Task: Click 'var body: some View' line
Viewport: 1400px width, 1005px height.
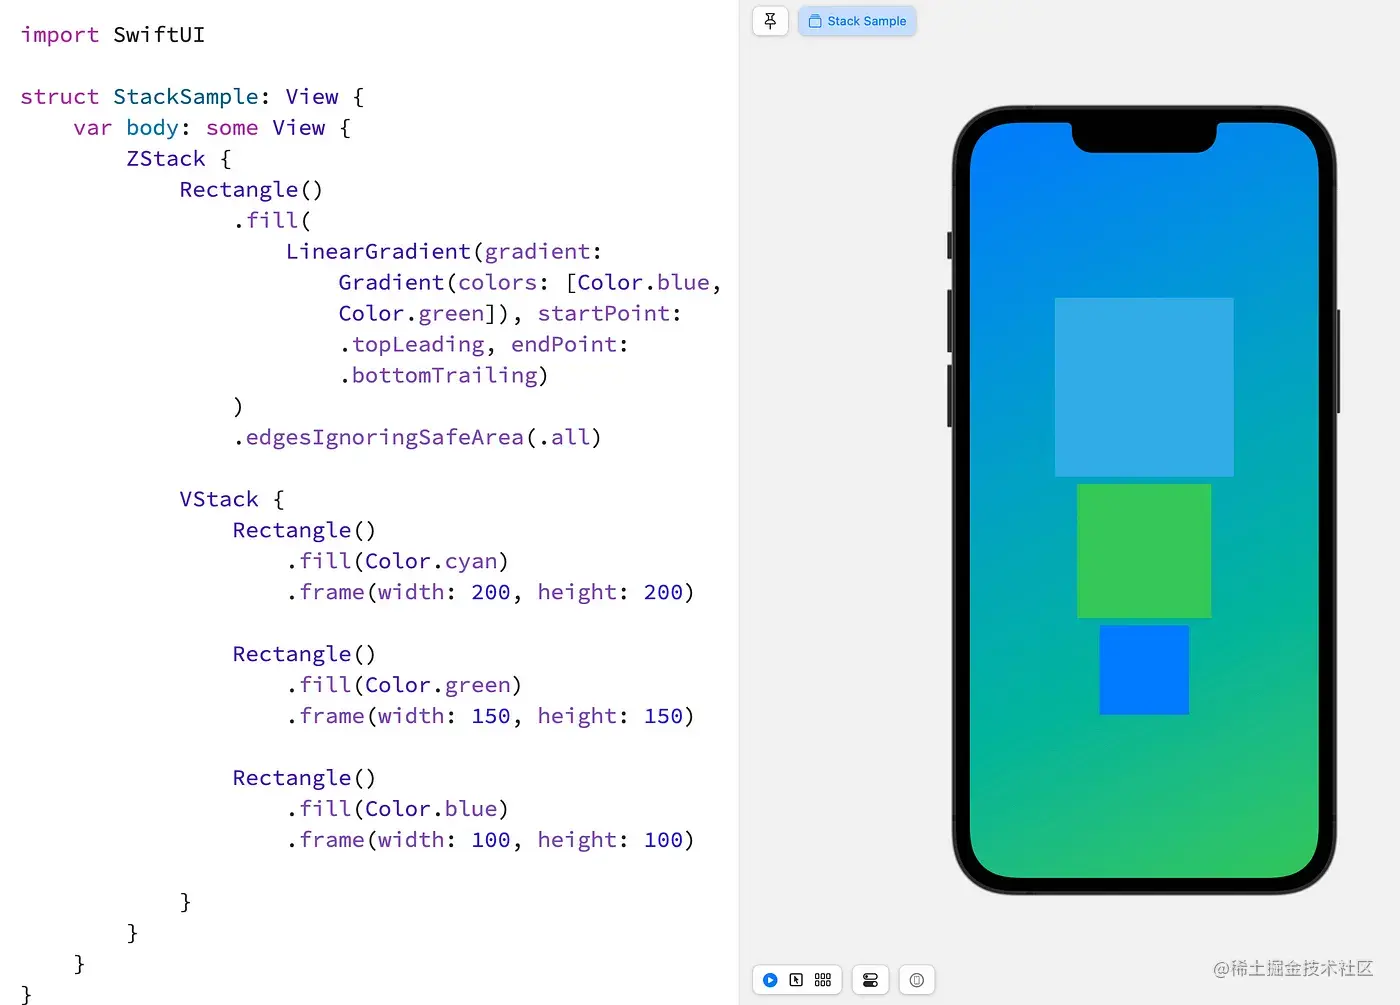Action: pyautogui.click(x=212, y=128)
